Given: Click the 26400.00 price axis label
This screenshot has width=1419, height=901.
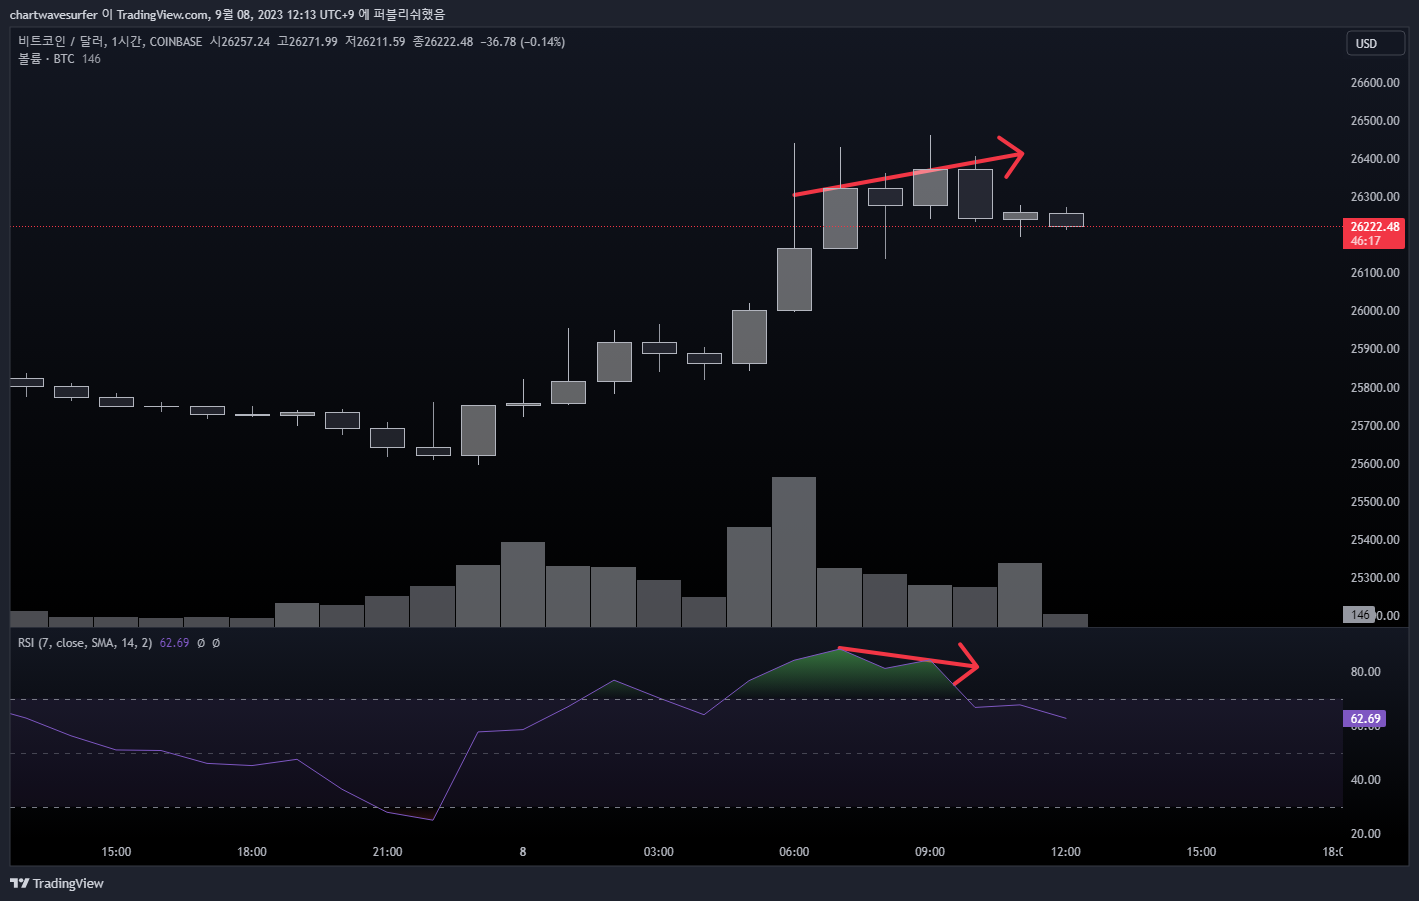Looking at the screenshot, I should tap(1375, 159).
